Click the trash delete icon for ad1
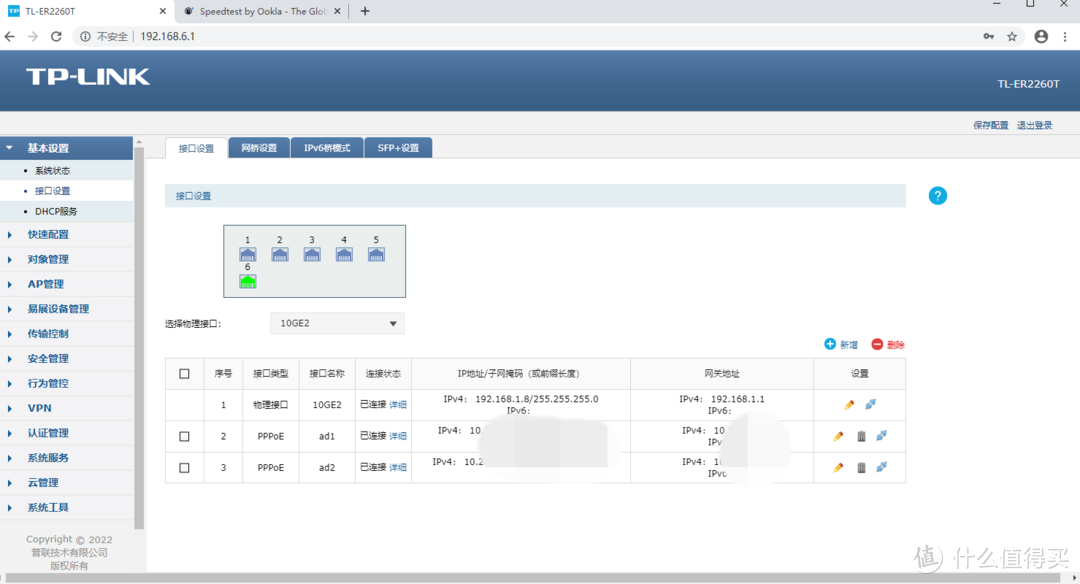The height and width of the screenshot is (584, 1080). pos(860,436)
